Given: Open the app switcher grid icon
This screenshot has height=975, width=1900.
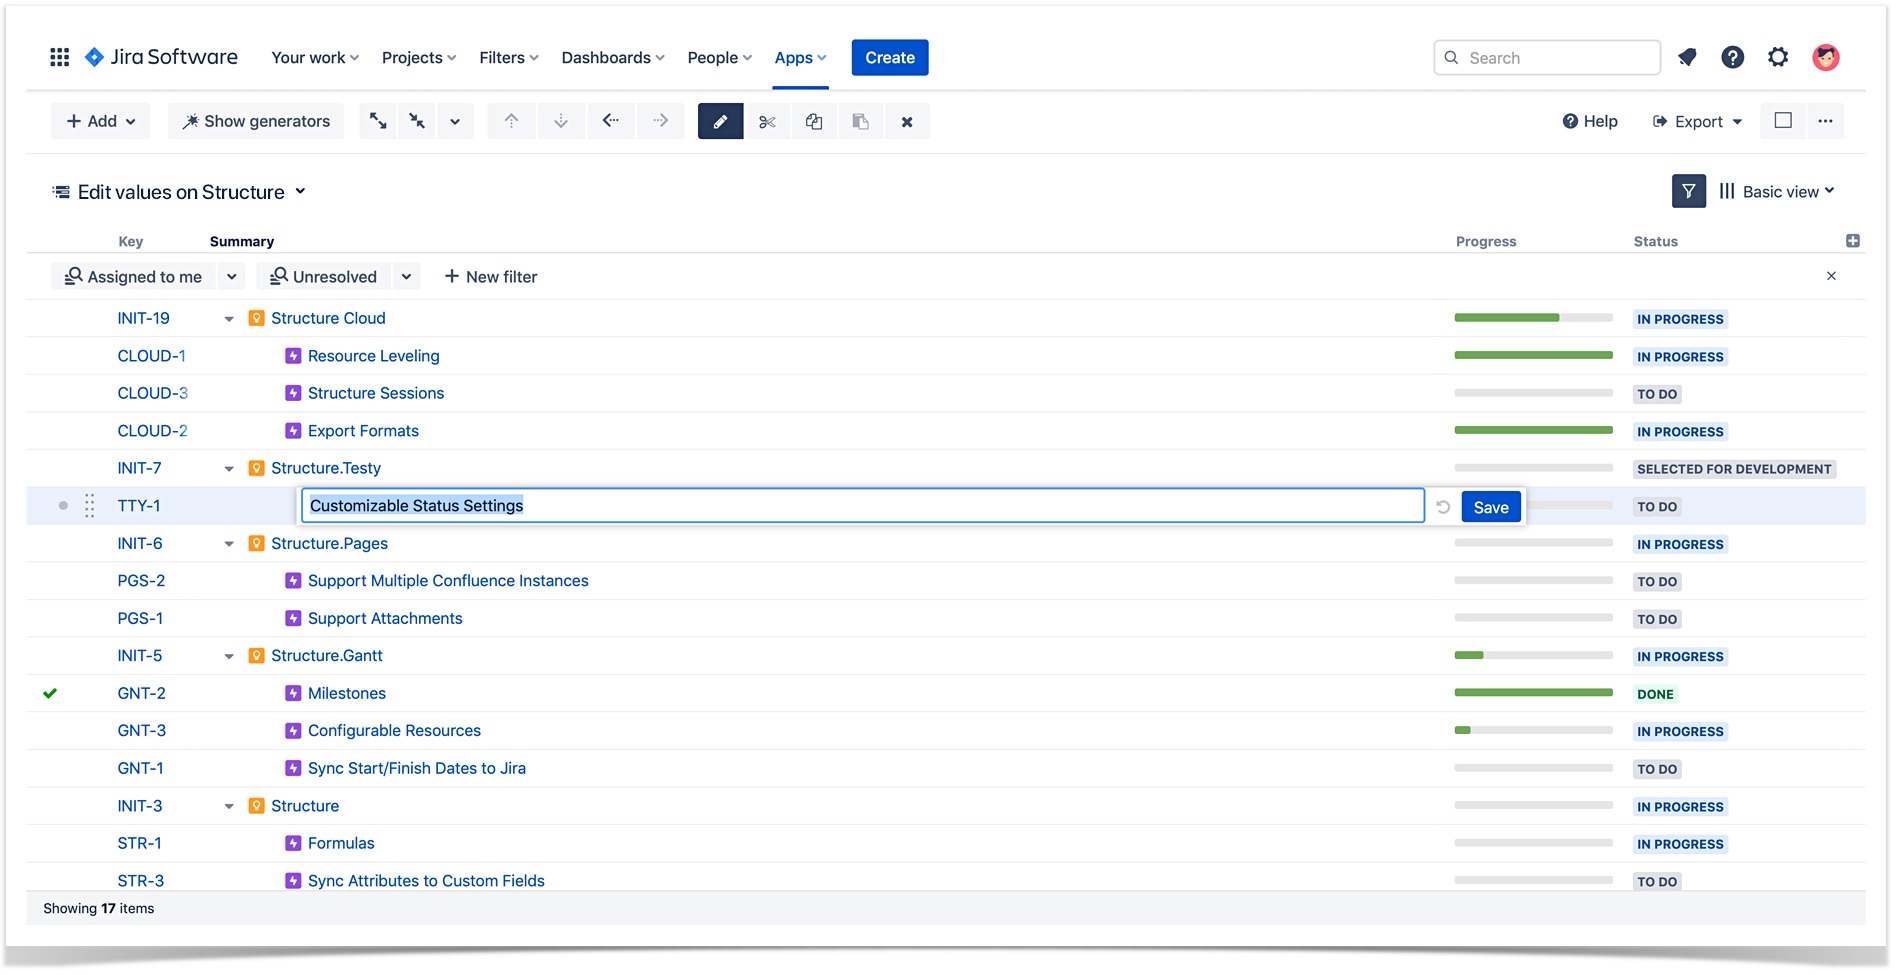Looking at the screenshot, I should (59, 58).
